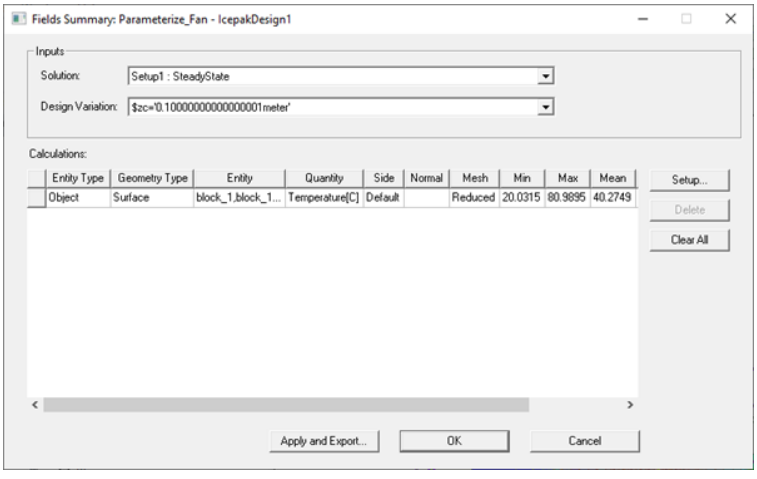This screenshot has width=757, height=479.
Task: Click the Mesh column header
Action: pos(475,178)
